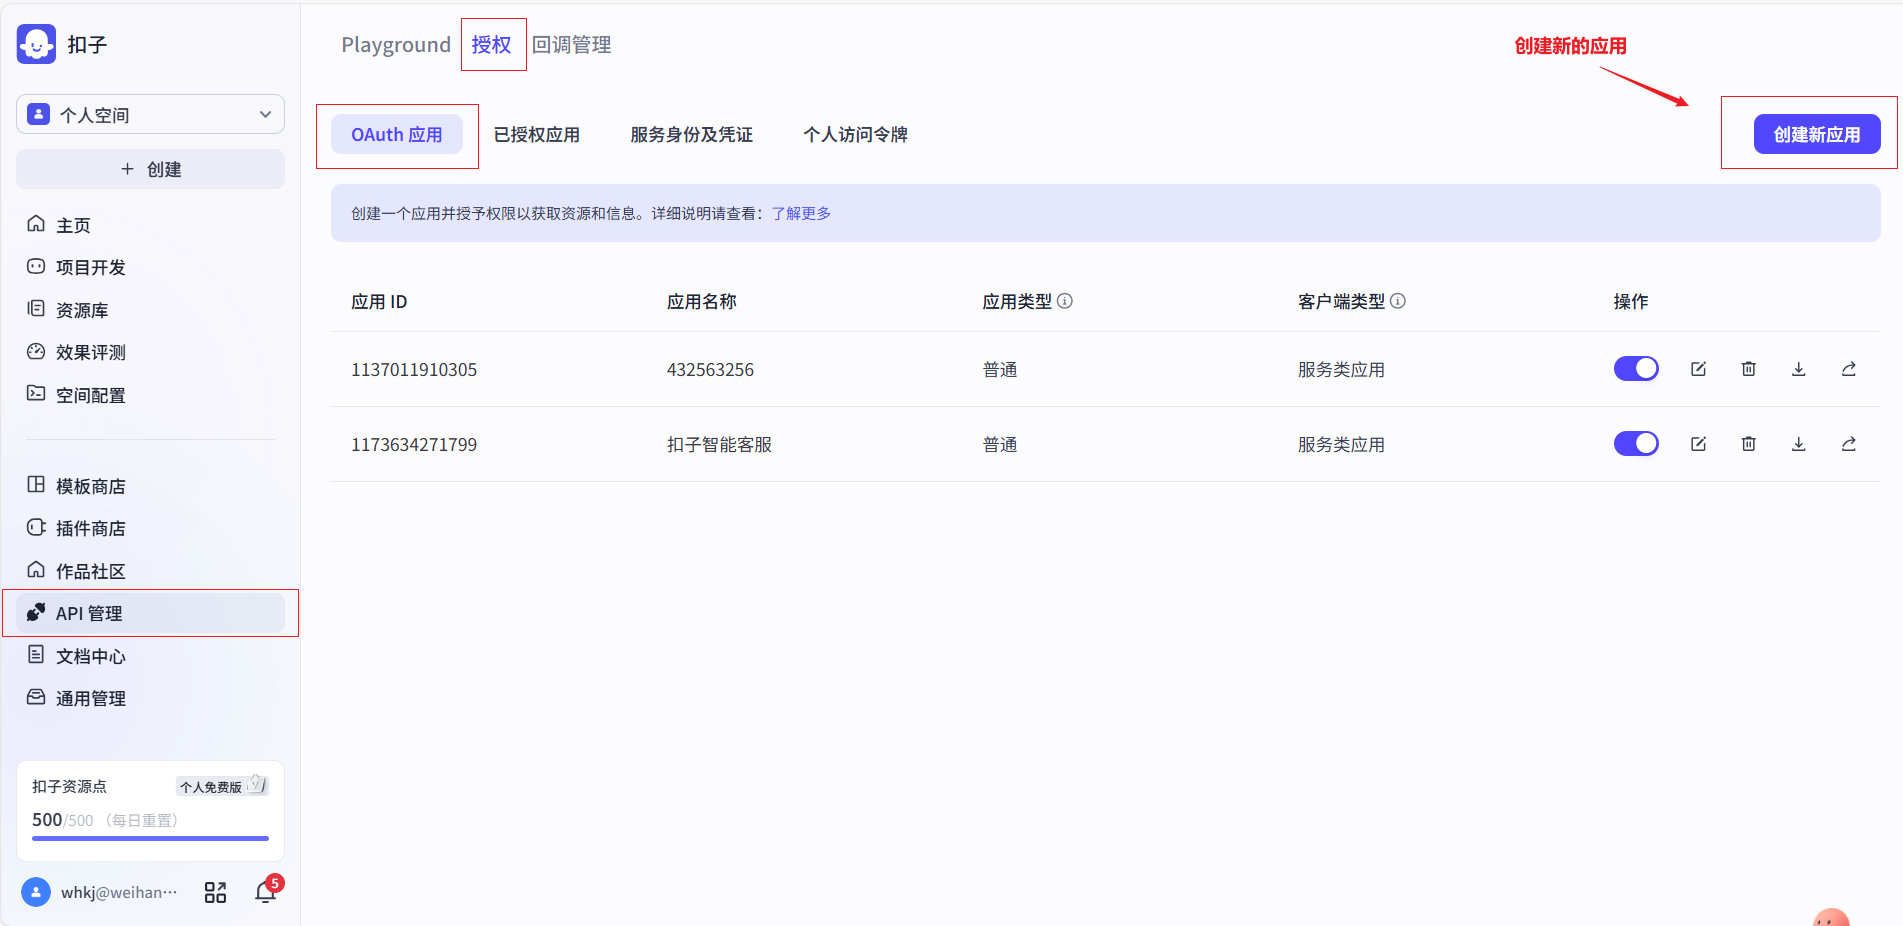
Task: Click the info icon next to 应用类型
Action: (1065, 301)
